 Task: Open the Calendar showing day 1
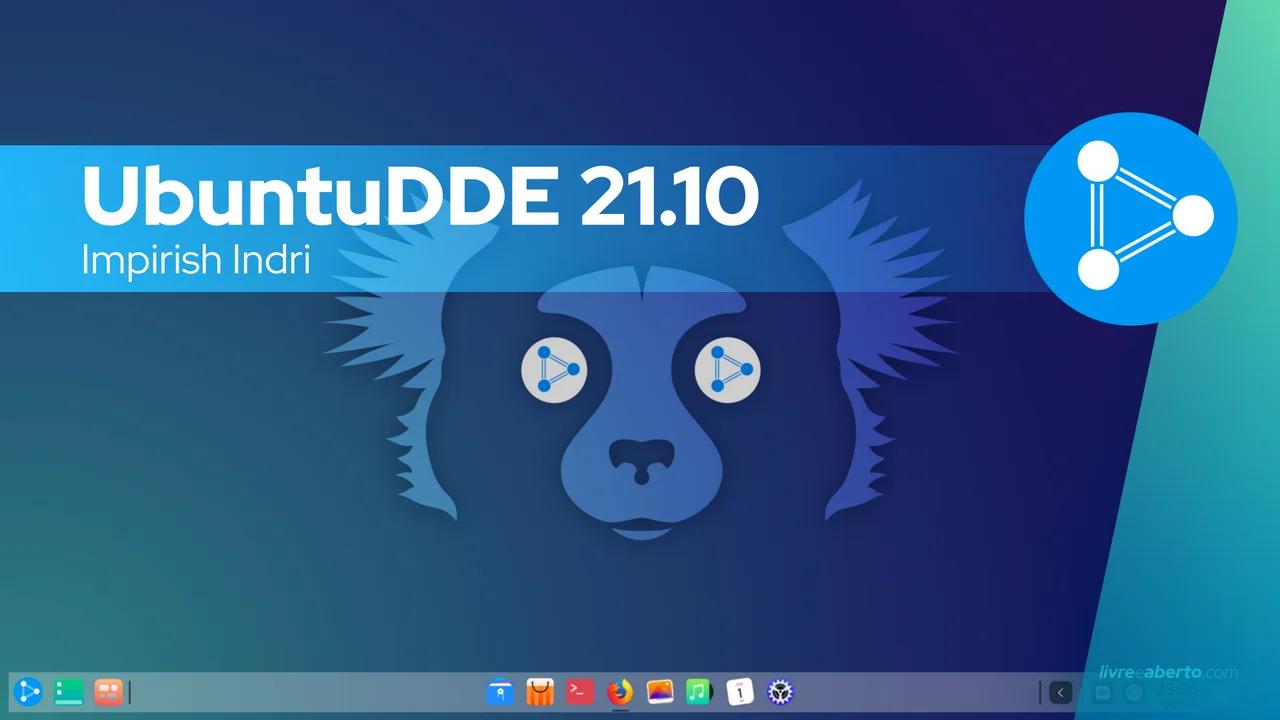pos(738,692)
